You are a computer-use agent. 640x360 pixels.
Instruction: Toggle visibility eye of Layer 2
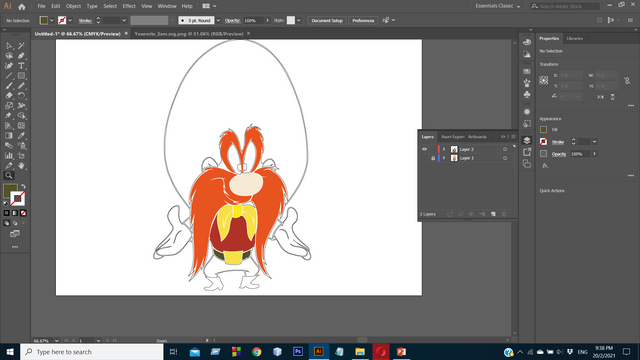click(x=424, y=149)
